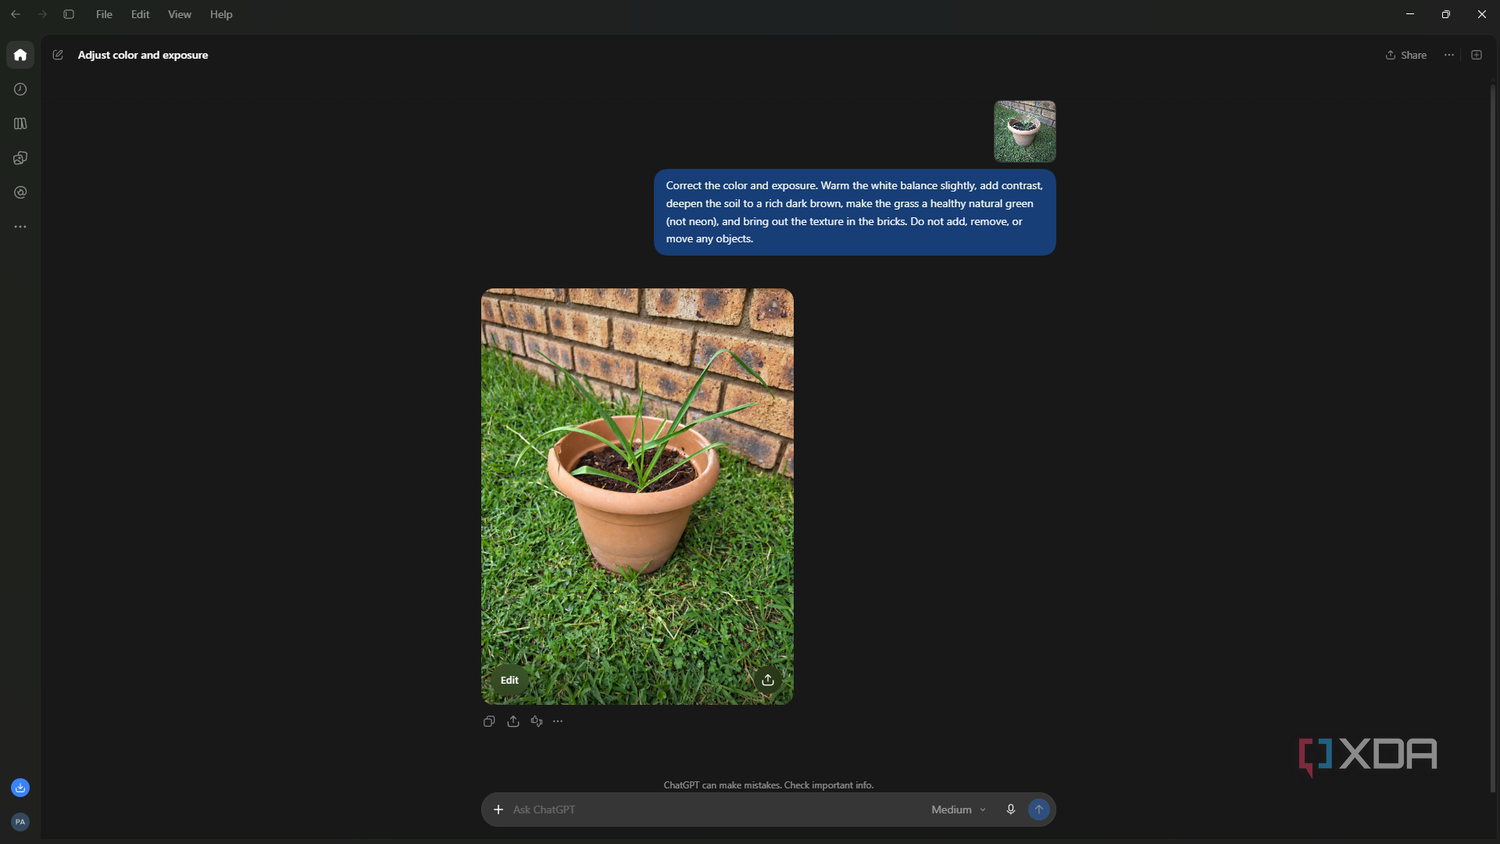Open the Medium effort dropdown
Screen dimensions: 1500x844
[x=958, y=810]
